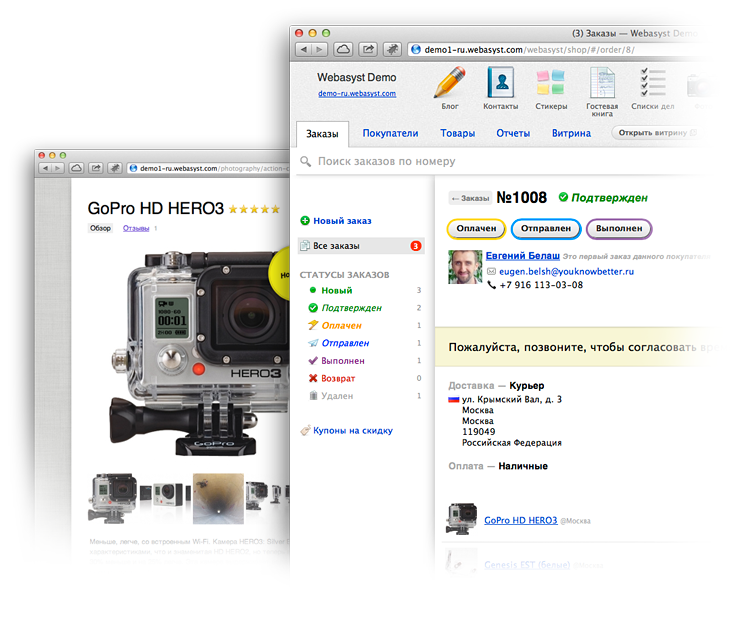Click the green plus icon beside Новый заказ
730x625 pixels.
point(305,221)
